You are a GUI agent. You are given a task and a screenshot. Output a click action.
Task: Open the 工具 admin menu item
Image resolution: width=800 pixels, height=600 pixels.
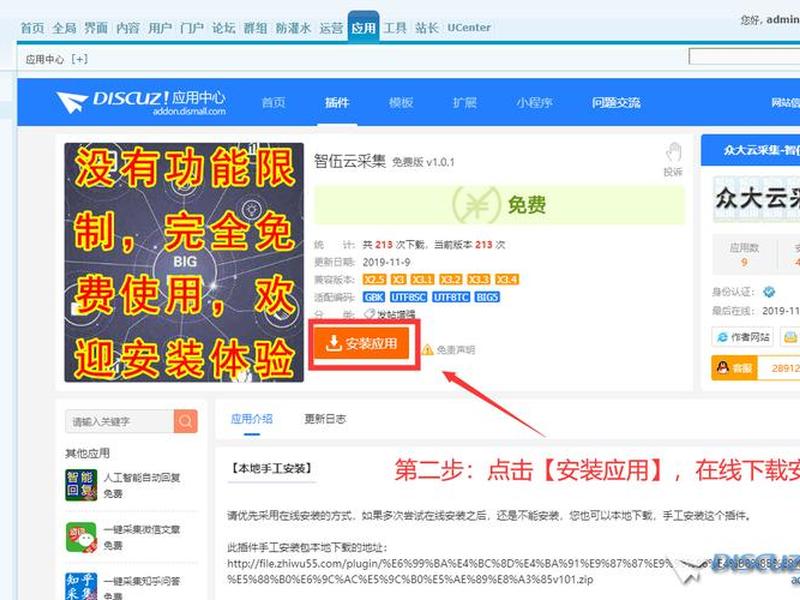coord(395,28)
